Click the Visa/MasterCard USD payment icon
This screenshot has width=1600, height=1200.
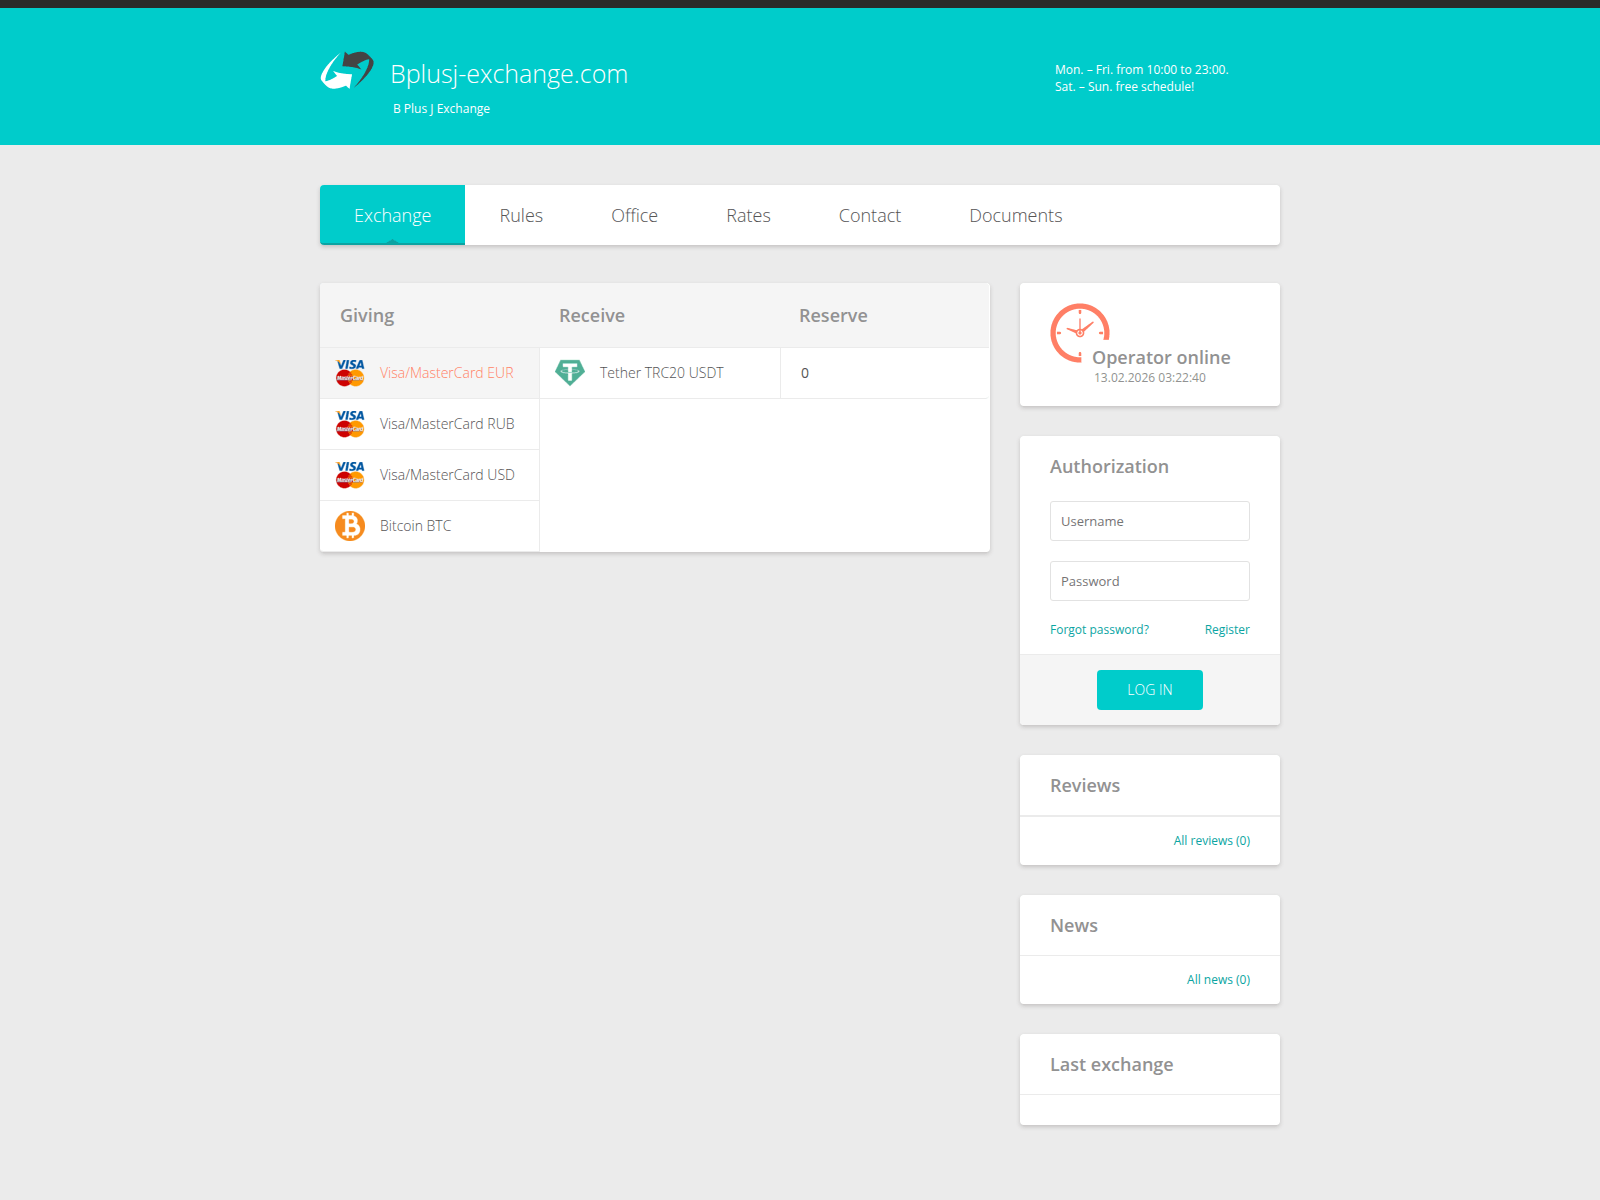pos(350,474)
